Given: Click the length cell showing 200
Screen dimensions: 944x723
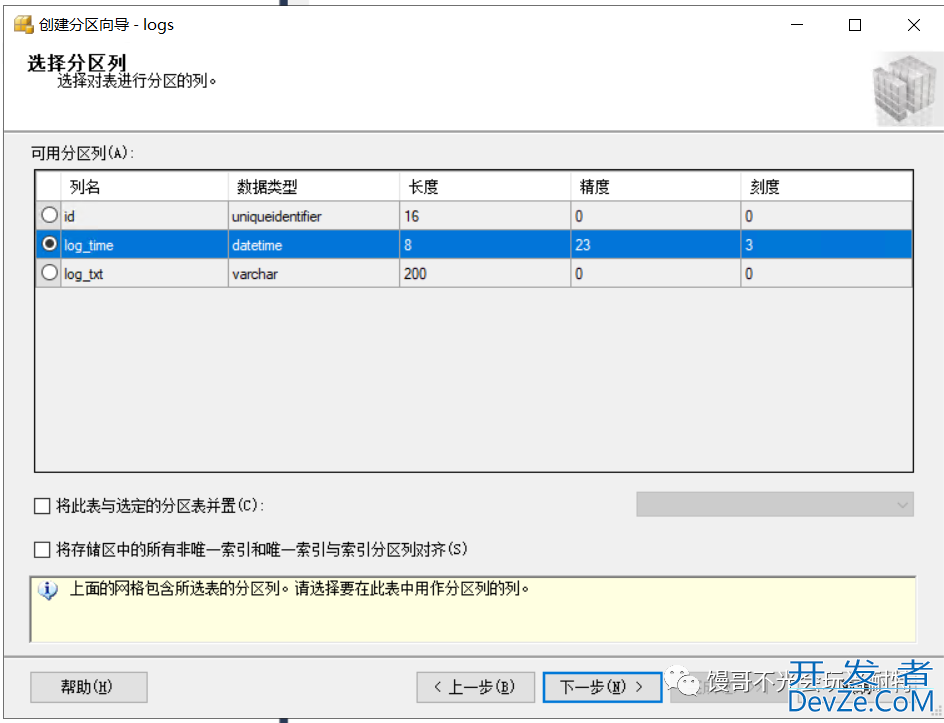Looking at the screenshot, I should tap(485, 274).
